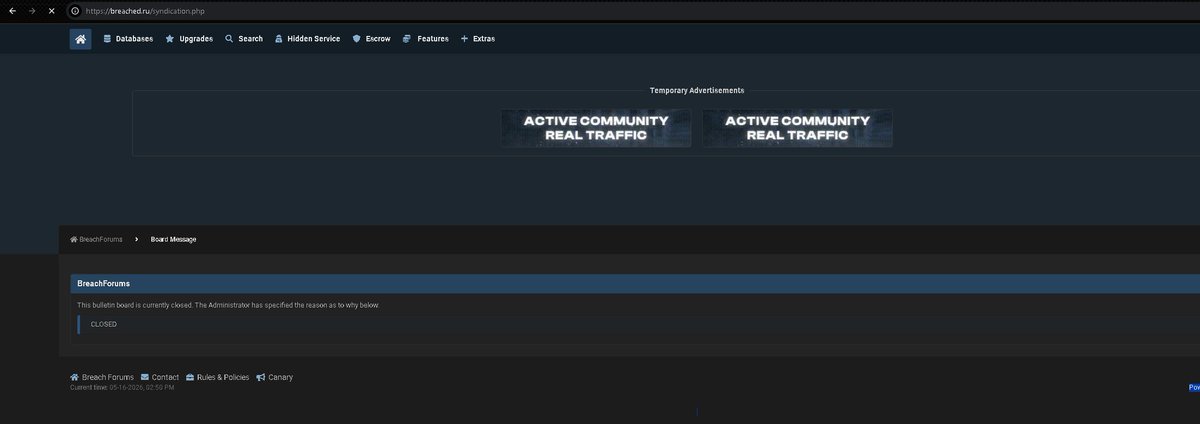The image size is (1200, 424).
Task: Open the site info icon in address bar
Action: tap(75, 10)
